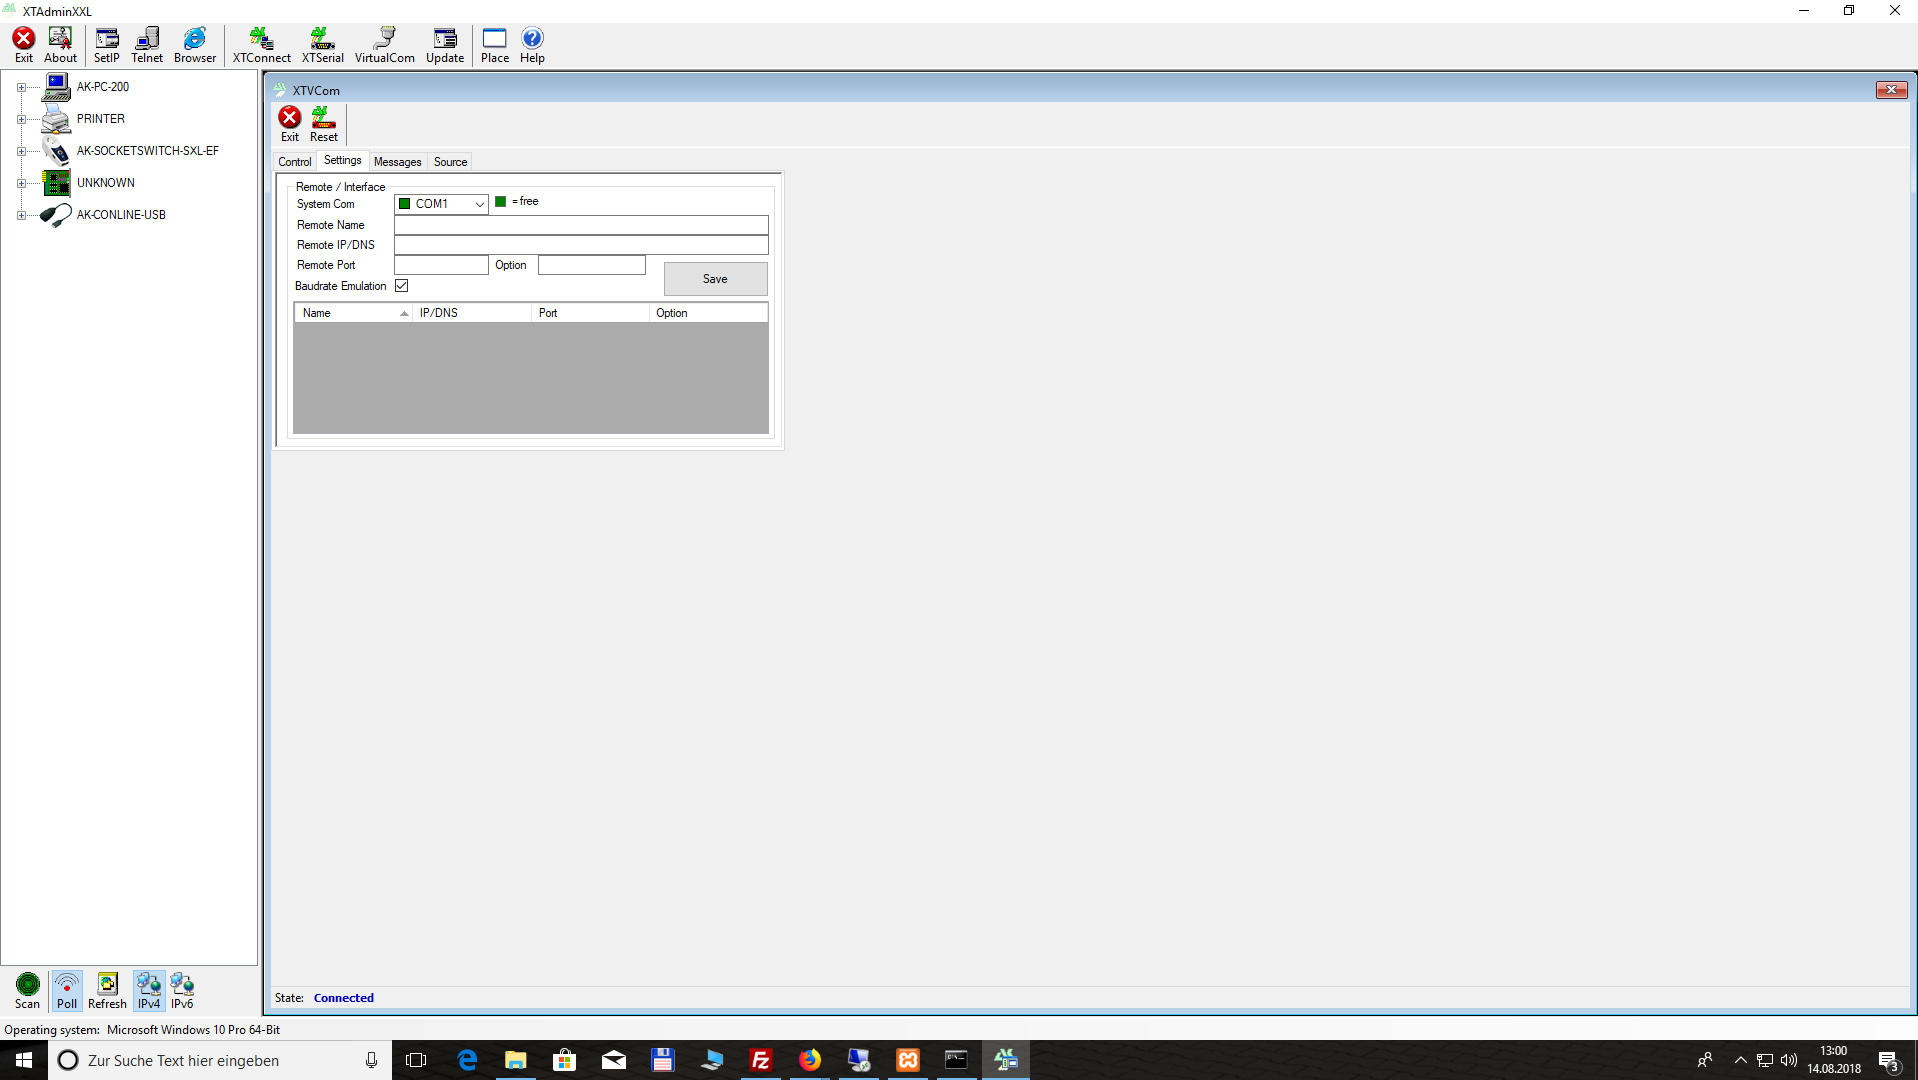
Task: Click the Refresh icon
Action: pos(107,991)
